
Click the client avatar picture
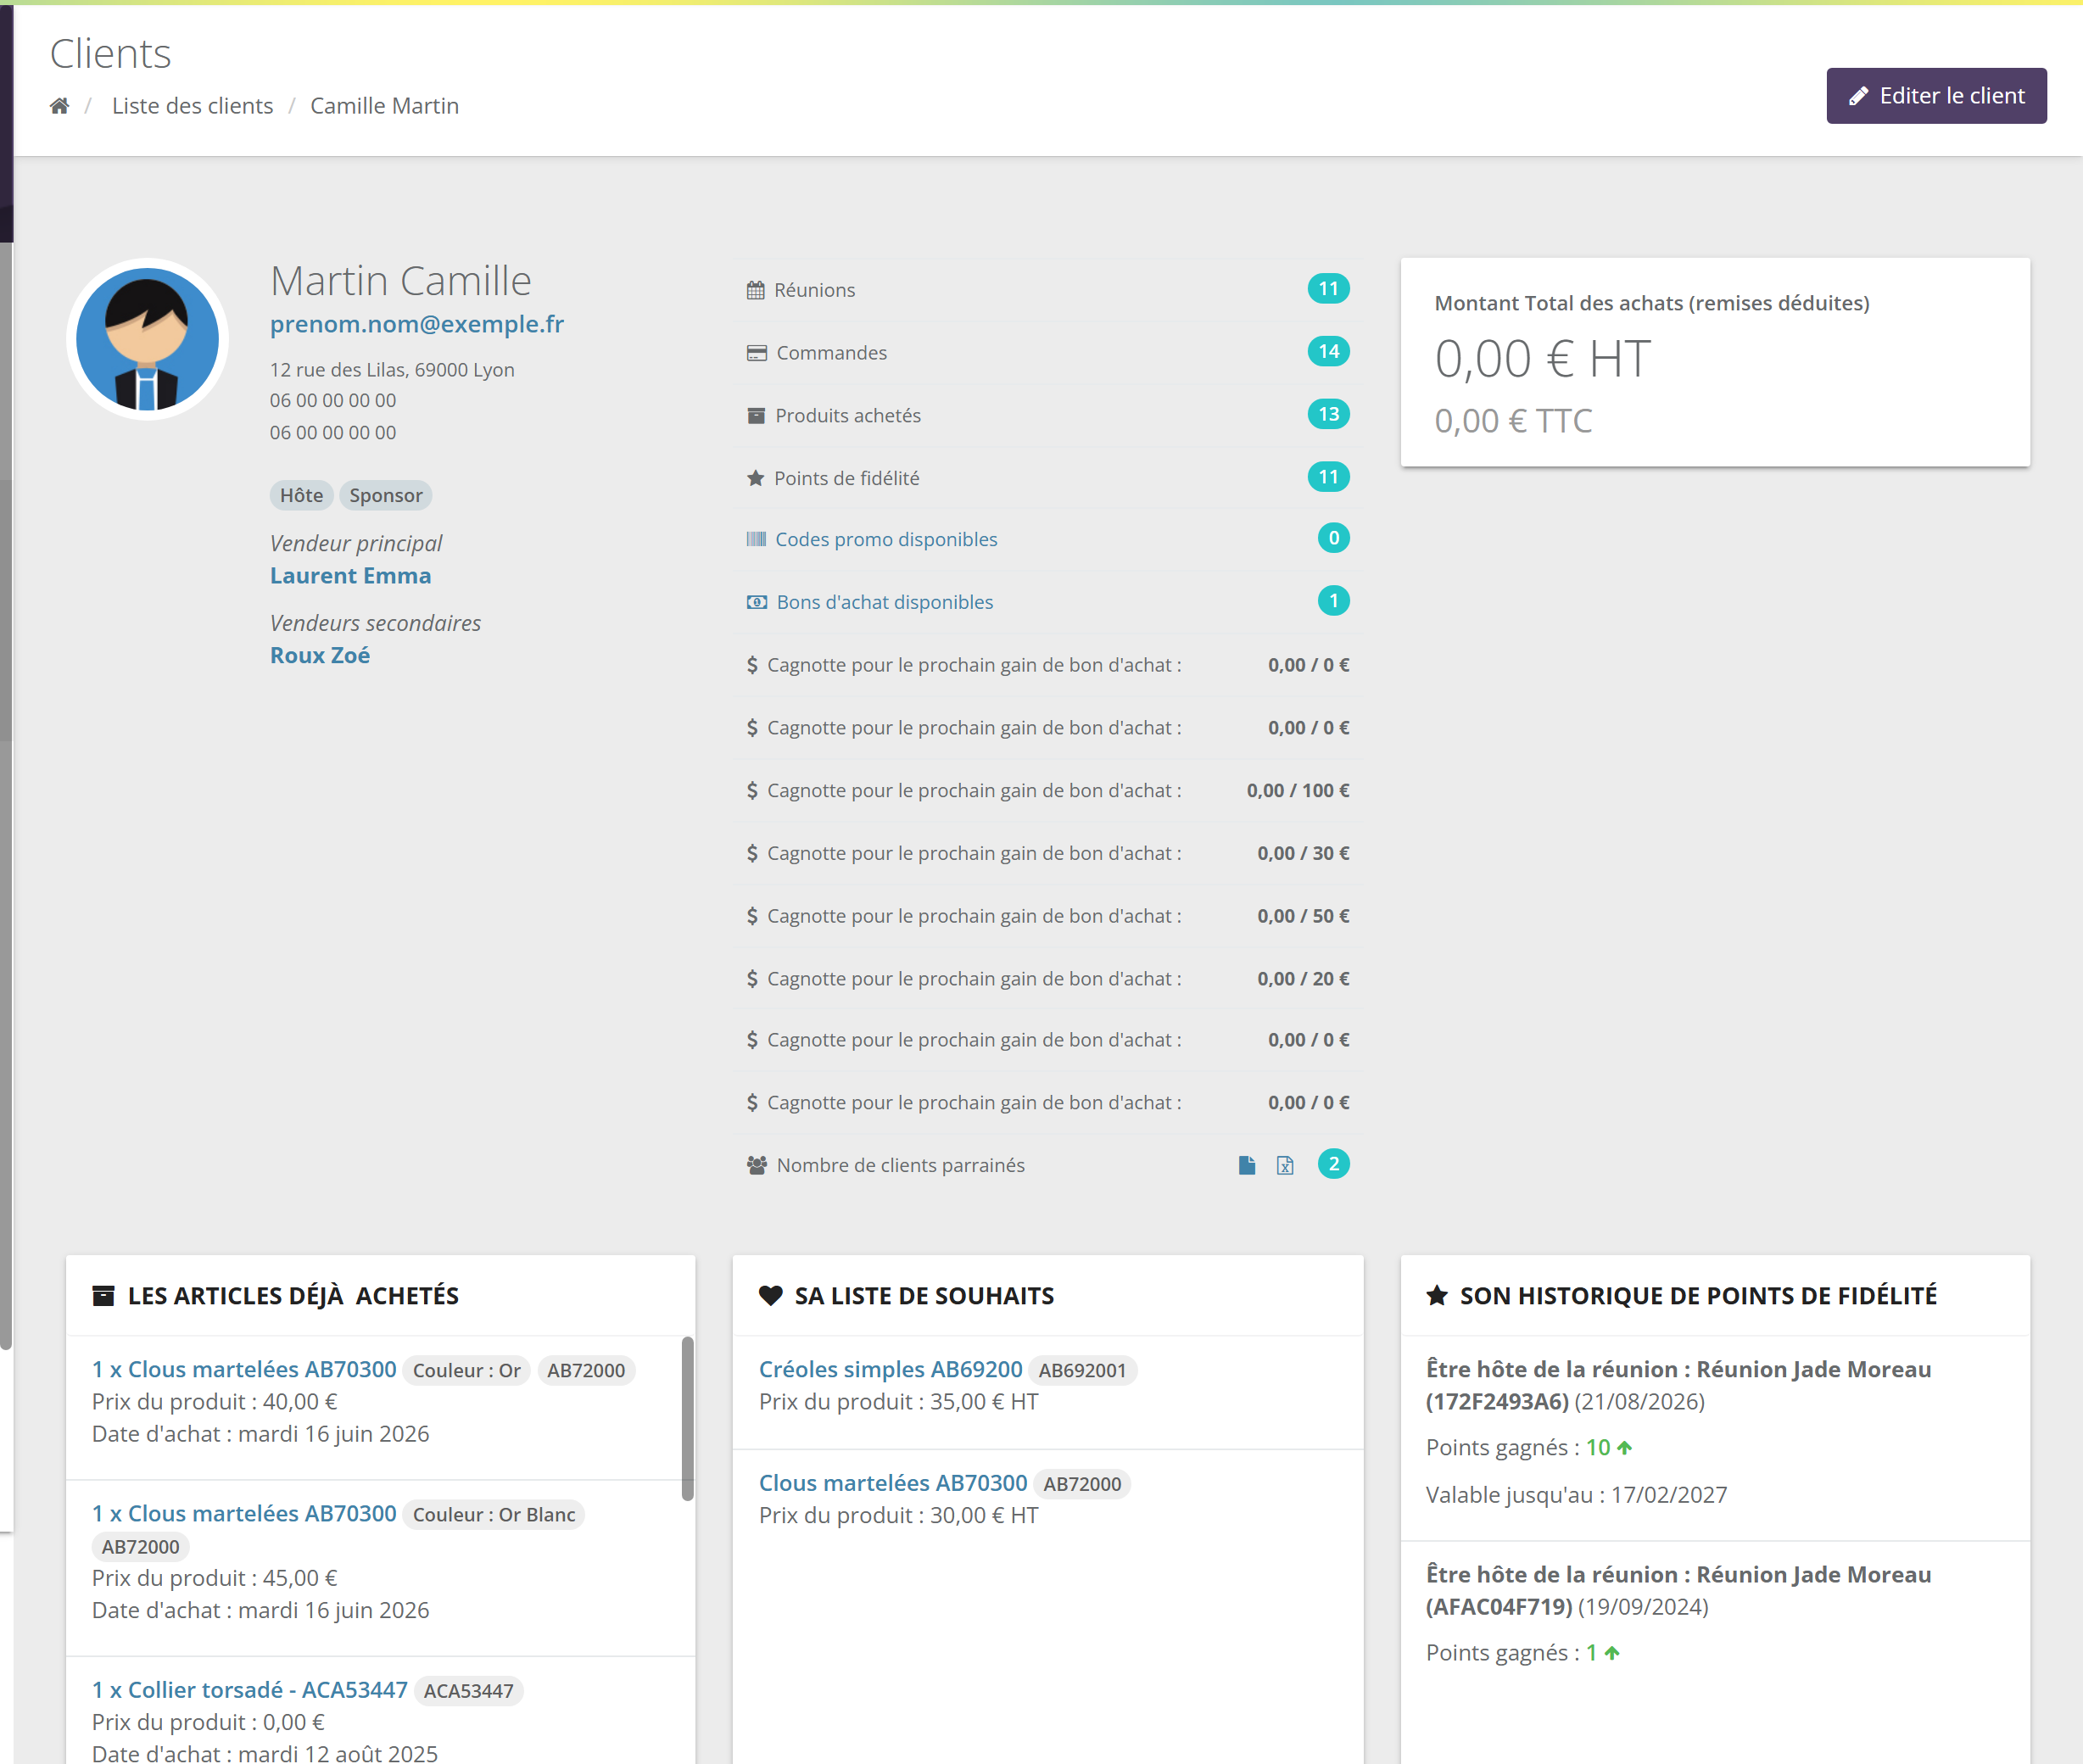click(148, 339)
